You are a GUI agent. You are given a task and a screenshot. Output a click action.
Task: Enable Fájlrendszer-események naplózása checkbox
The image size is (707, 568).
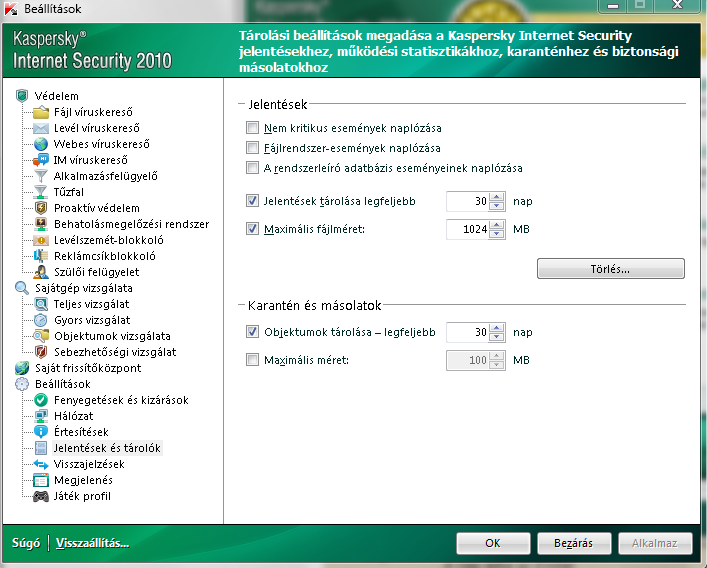[x=252, y=147]
